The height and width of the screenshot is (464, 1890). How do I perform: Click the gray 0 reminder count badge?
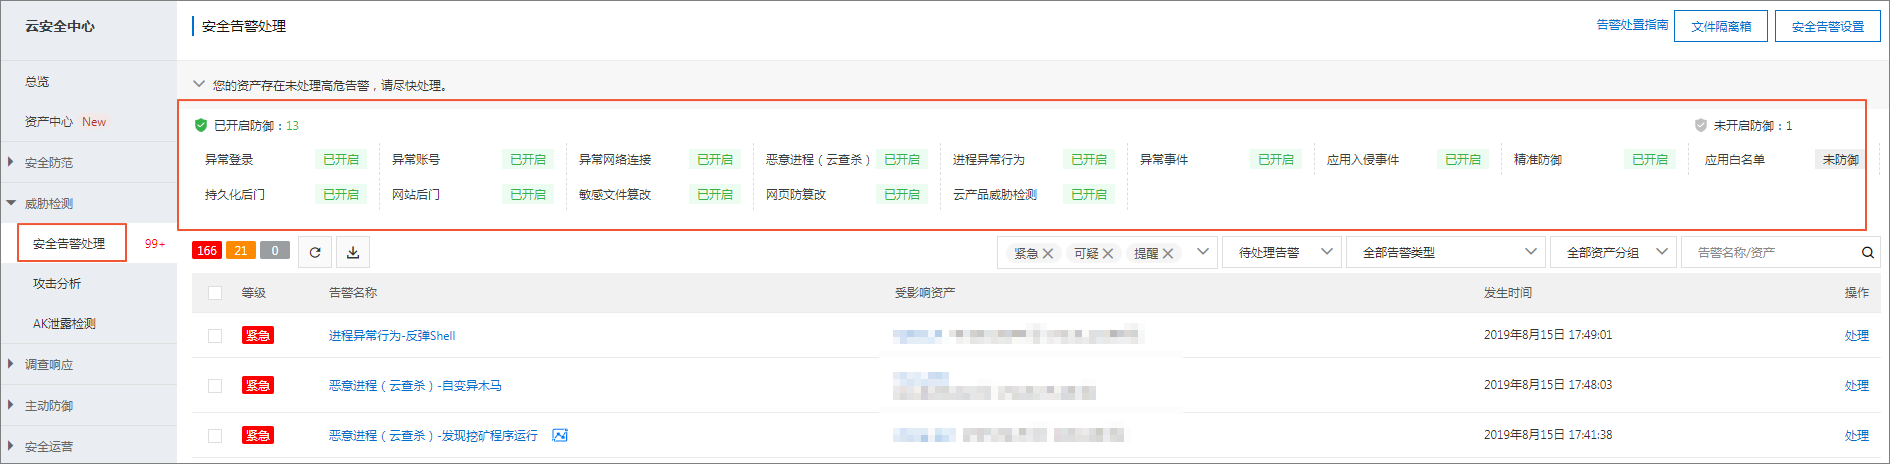(275, 251)
